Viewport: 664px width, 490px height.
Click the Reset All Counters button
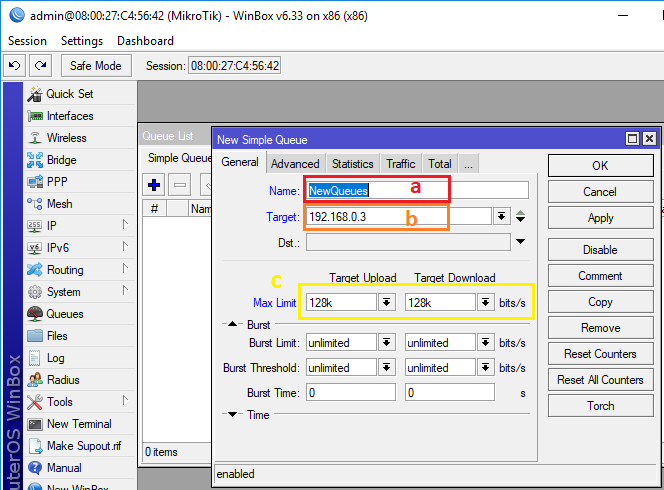tap(600, 379)
